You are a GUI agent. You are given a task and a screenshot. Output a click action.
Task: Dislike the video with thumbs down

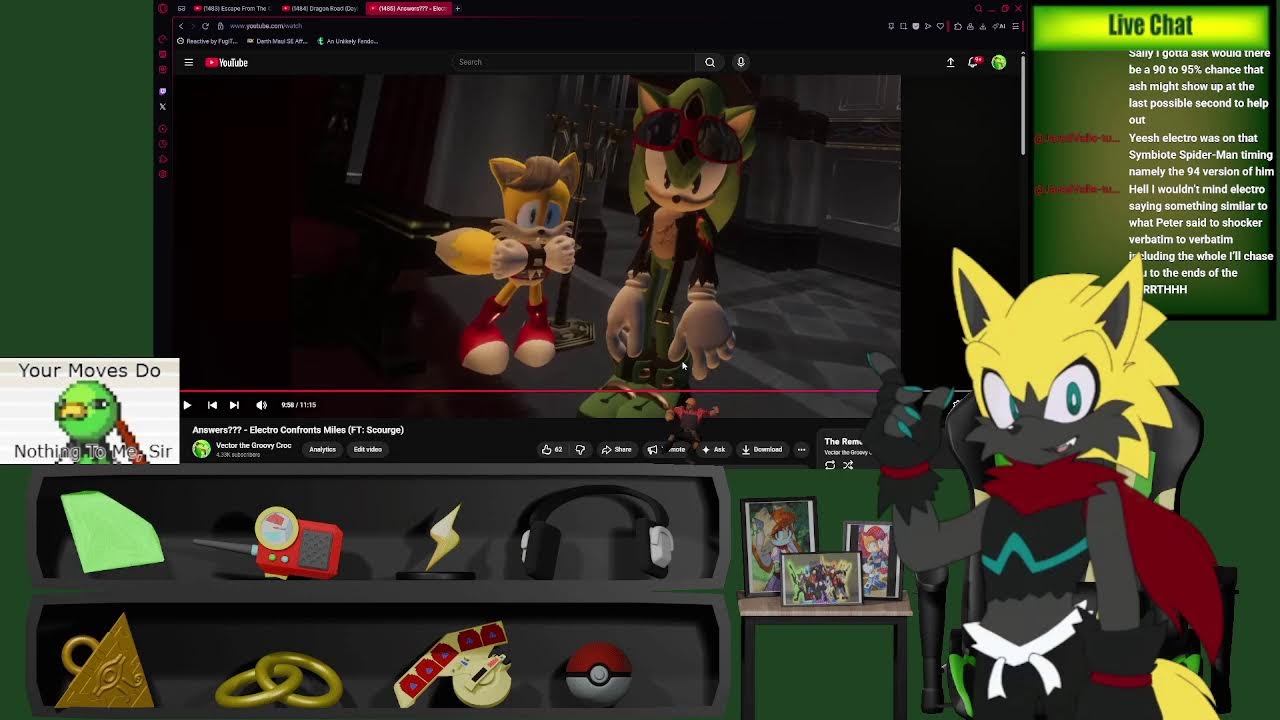(580, 450)
